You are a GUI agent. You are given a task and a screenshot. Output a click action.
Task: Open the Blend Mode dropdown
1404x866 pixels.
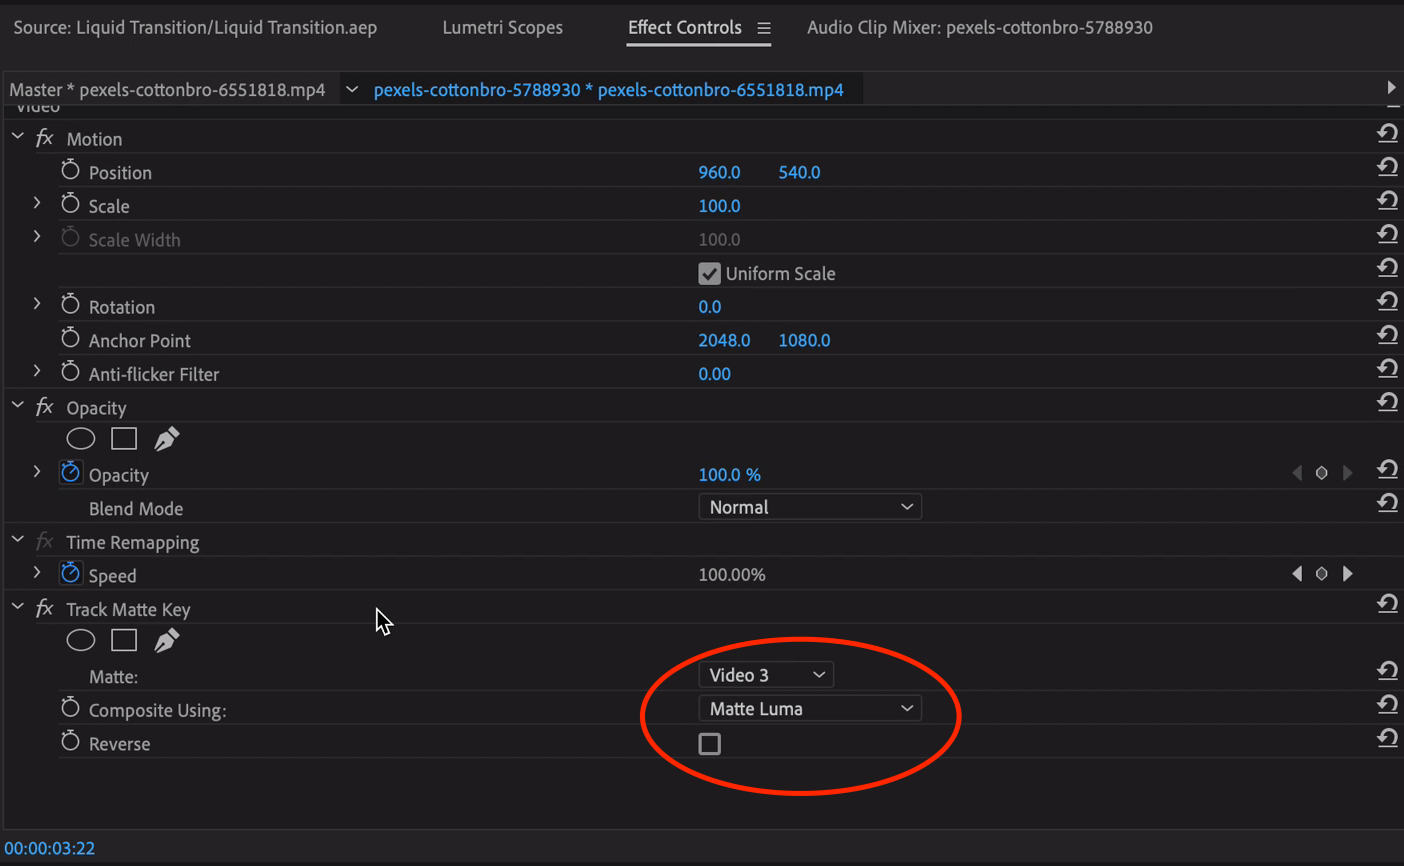809,507
